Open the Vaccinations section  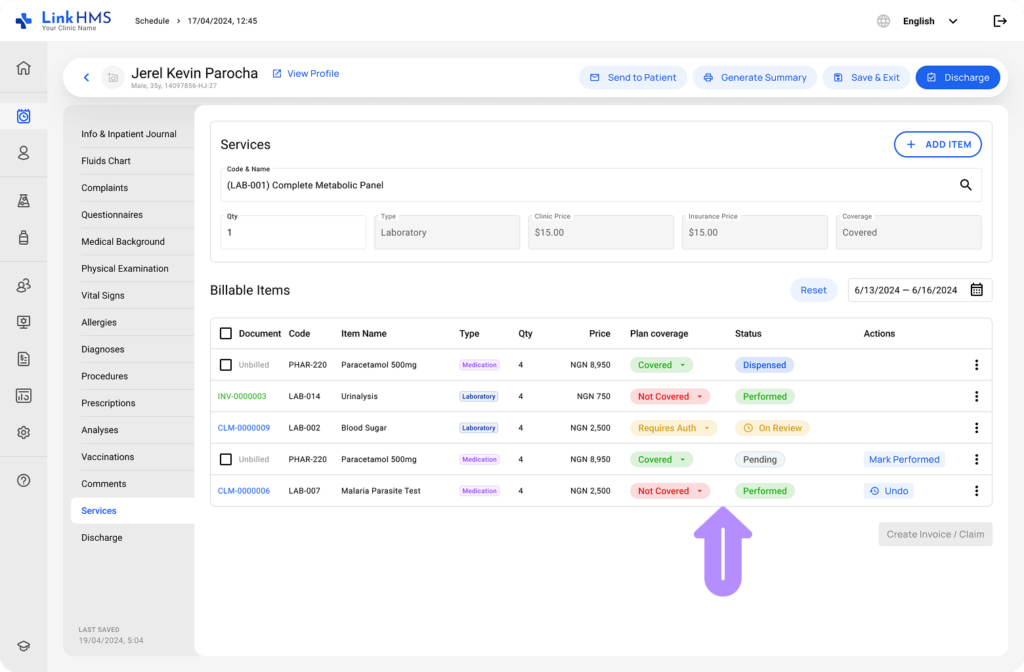(x=107, y=457)
